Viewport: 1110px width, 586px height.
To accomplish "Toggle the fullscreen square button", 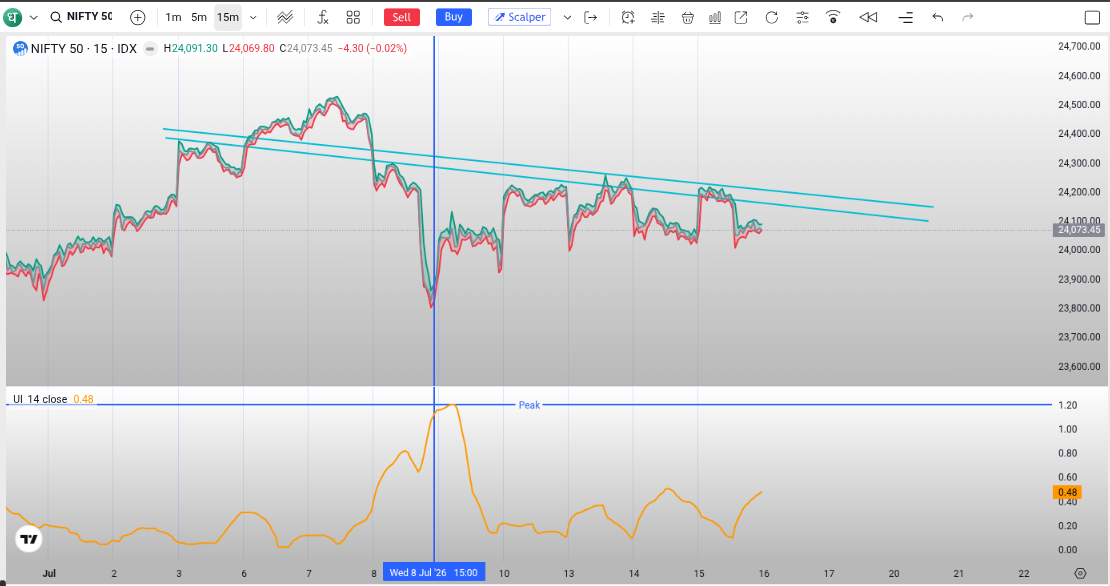I will click(1092, 18).
